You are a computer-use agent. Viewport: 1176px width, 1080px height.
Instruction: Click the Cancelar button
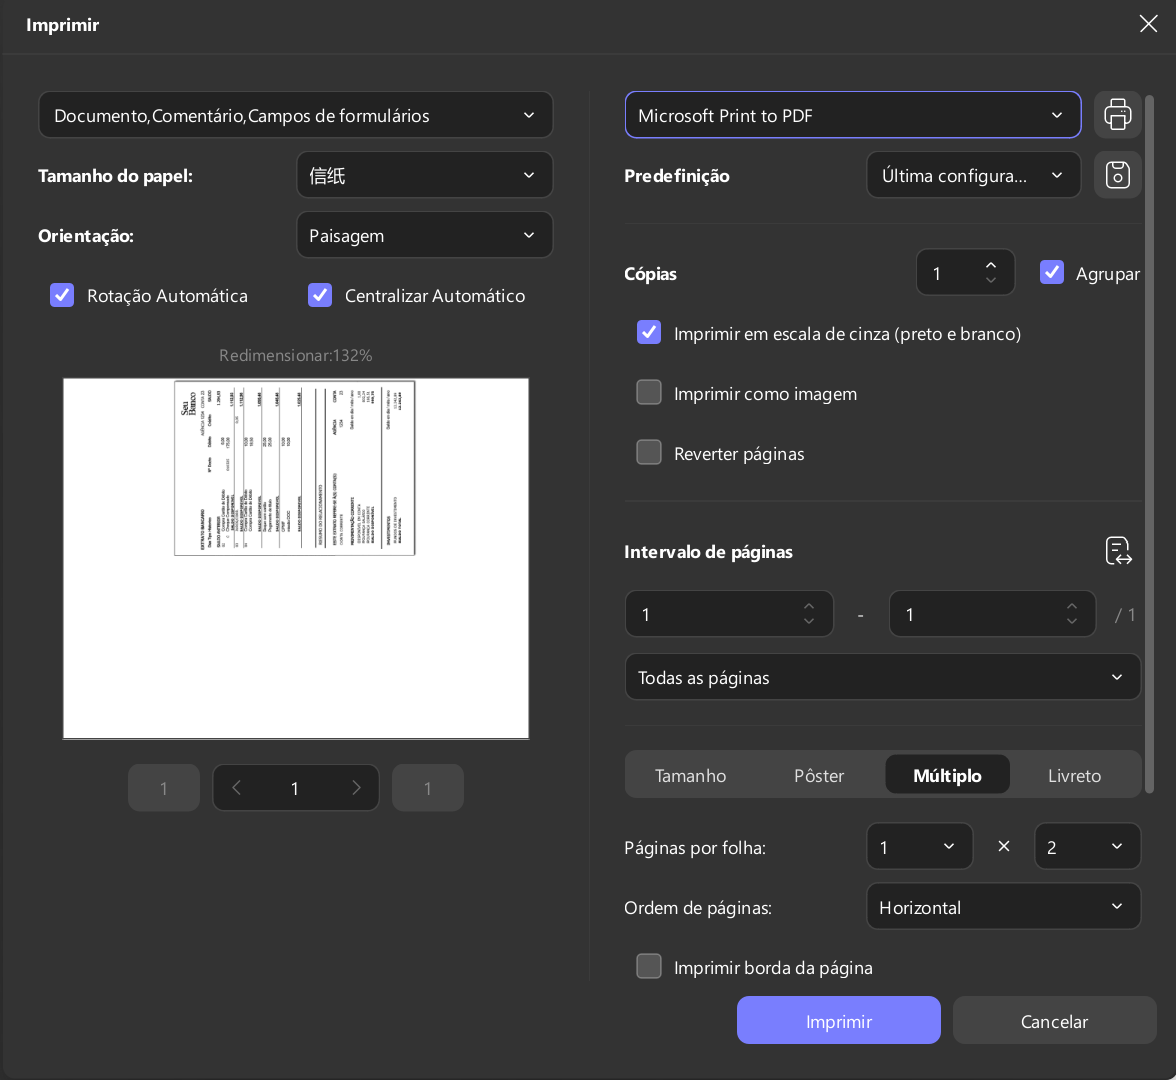pos(1054,1021)
